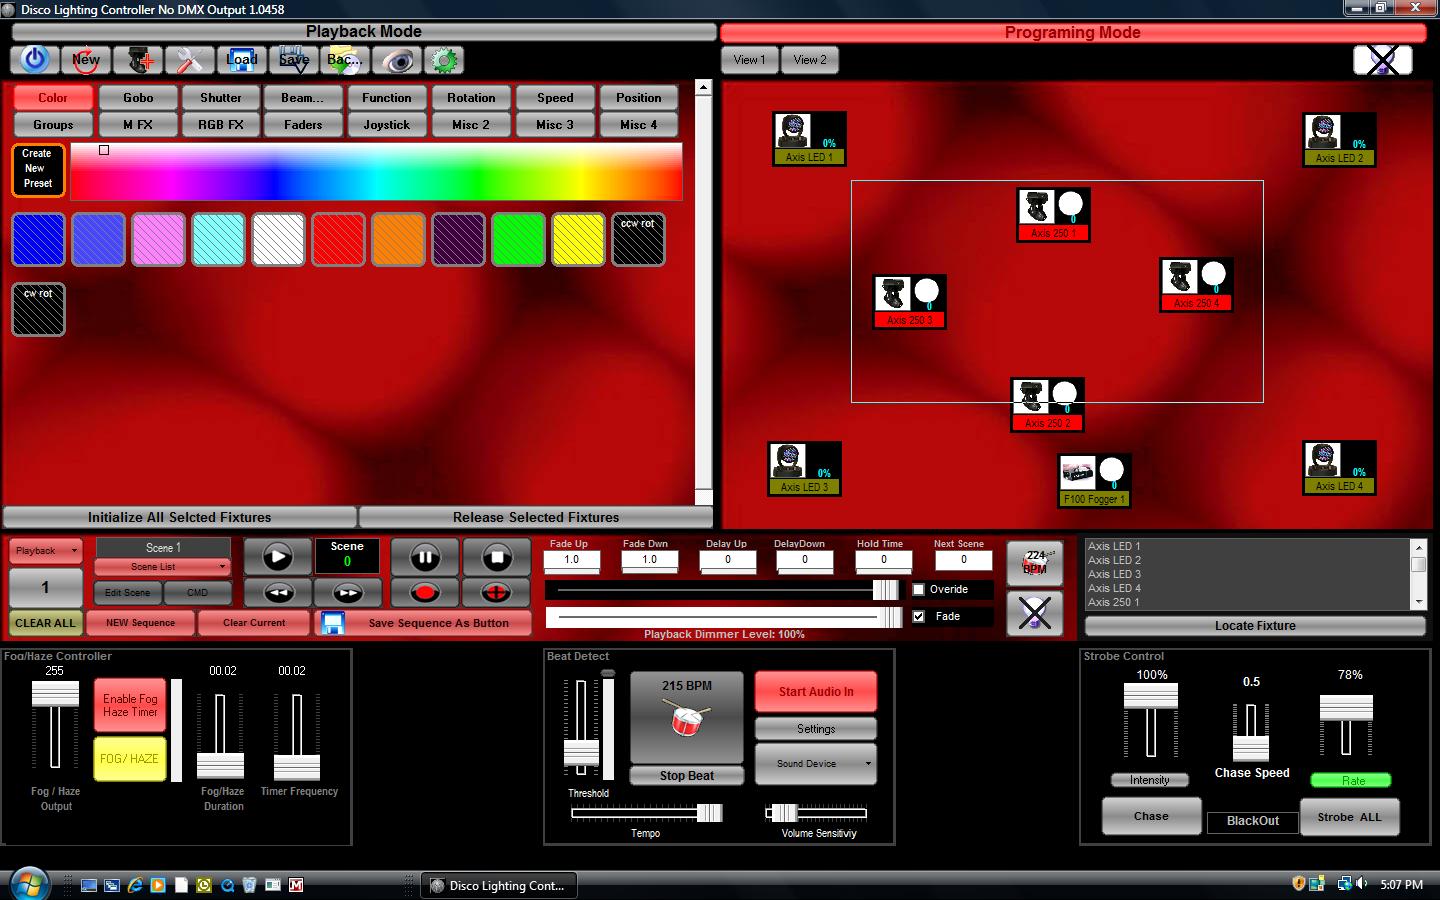Click the eye view icon in toolbar
Image resolution: width=1440 pixels, height=900 pixels.
point(398,60)
